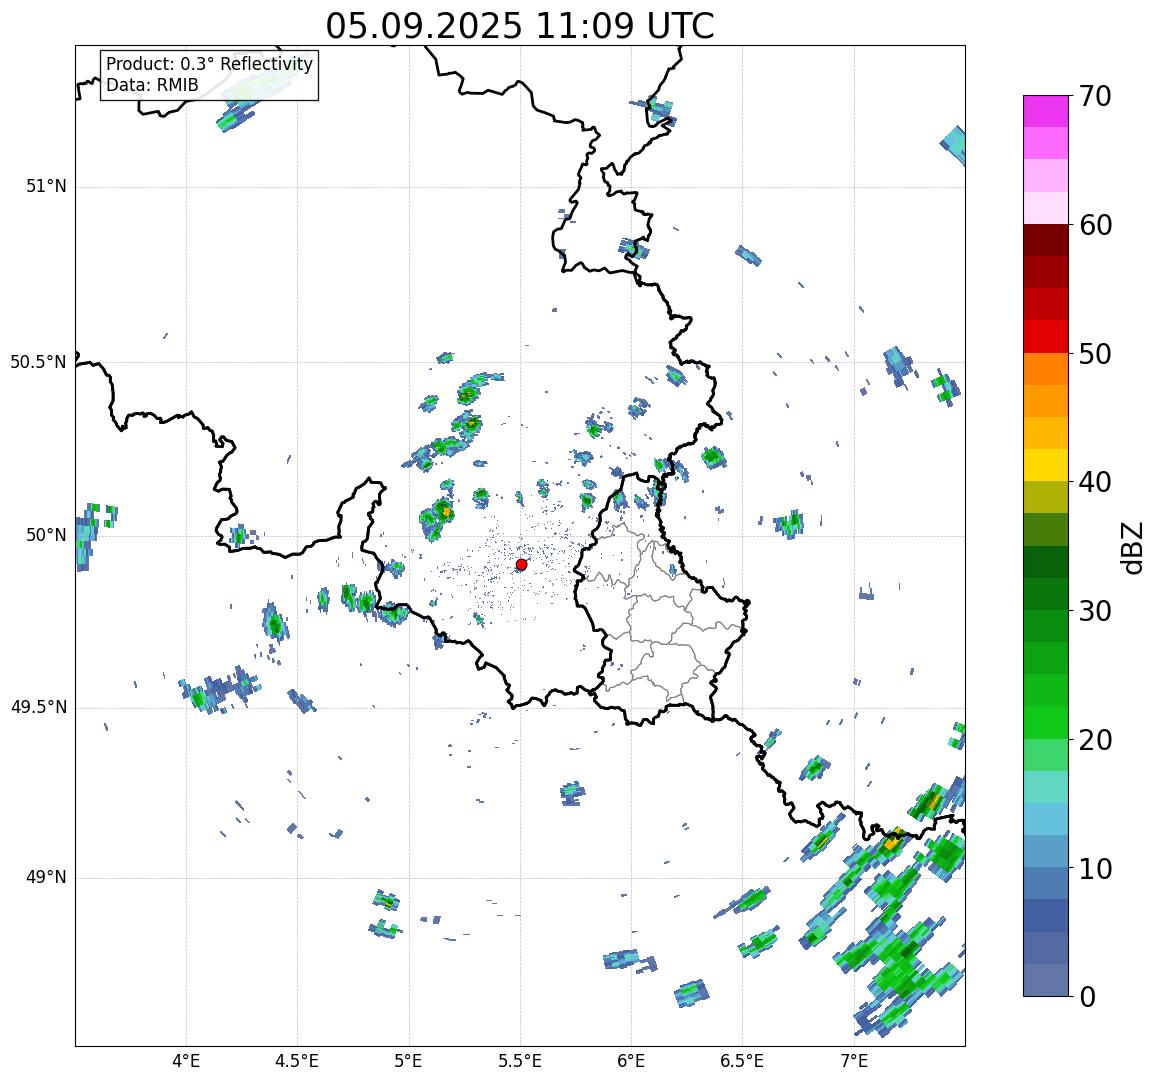Click the 51°N latitude label
Viewport: 1157px width, 1081px height.
pos(46,186)
